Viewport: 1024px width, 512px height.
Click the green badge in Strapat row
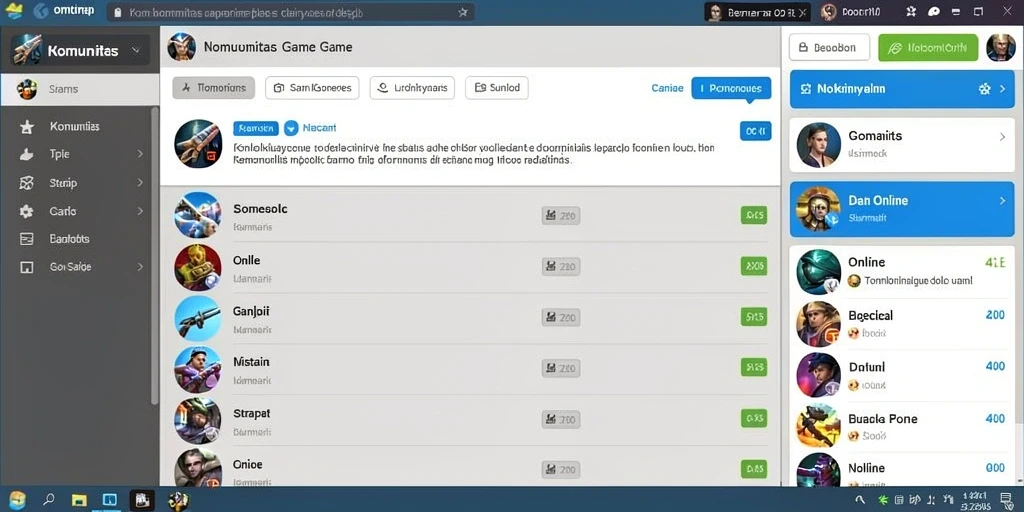coord(754,418)
